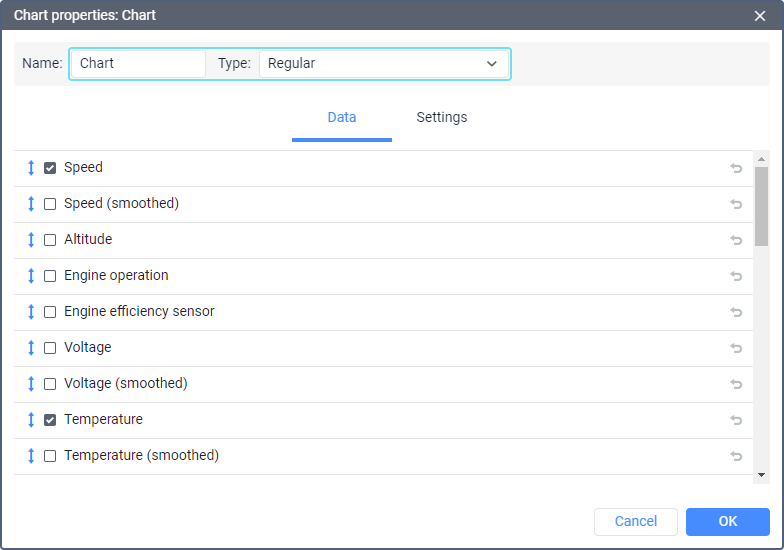
Task: Open the chart Type dropdown
Action: pyautogui.click(x=384, y=63)
